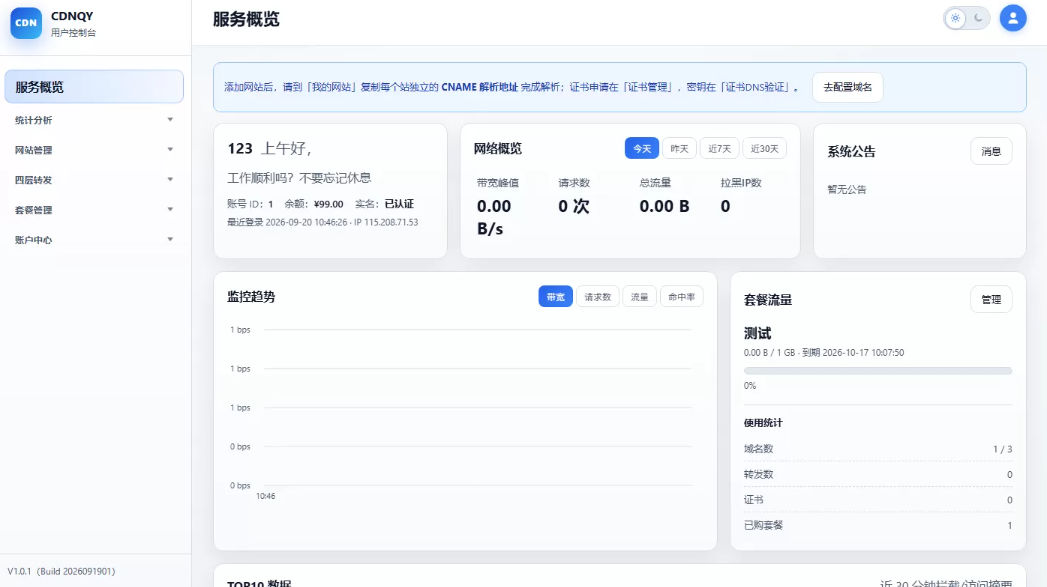Open the user avatar menu

click(1012, 19)
